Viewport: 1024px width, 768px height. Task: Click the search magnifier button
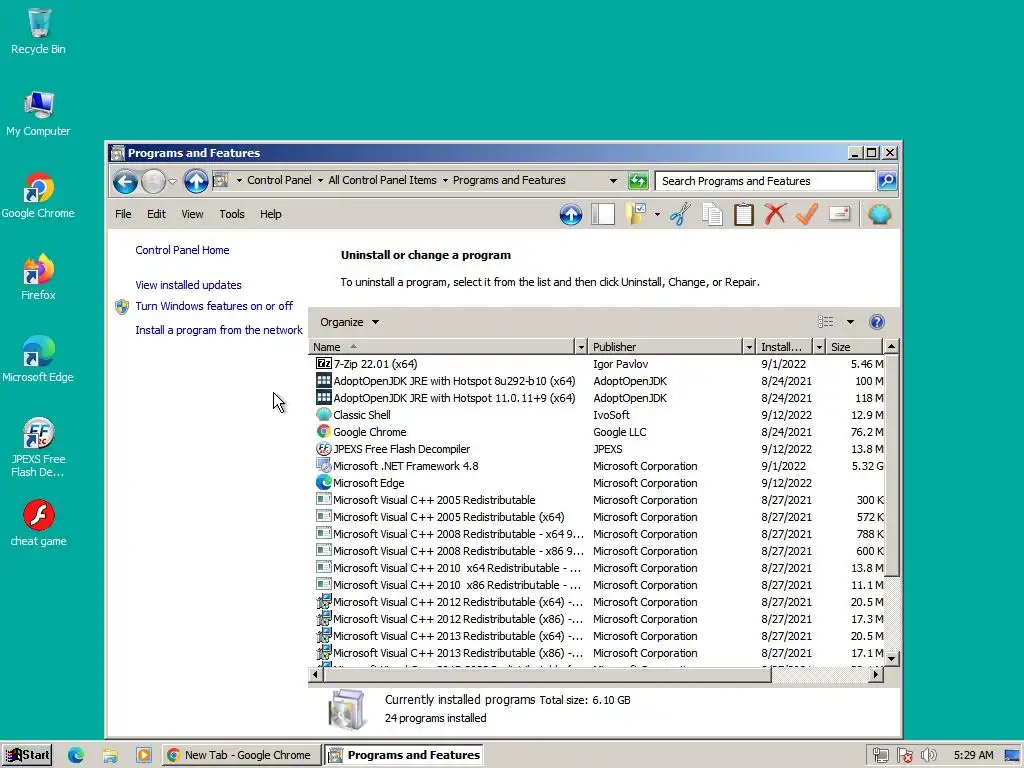[x=887, y=181]
